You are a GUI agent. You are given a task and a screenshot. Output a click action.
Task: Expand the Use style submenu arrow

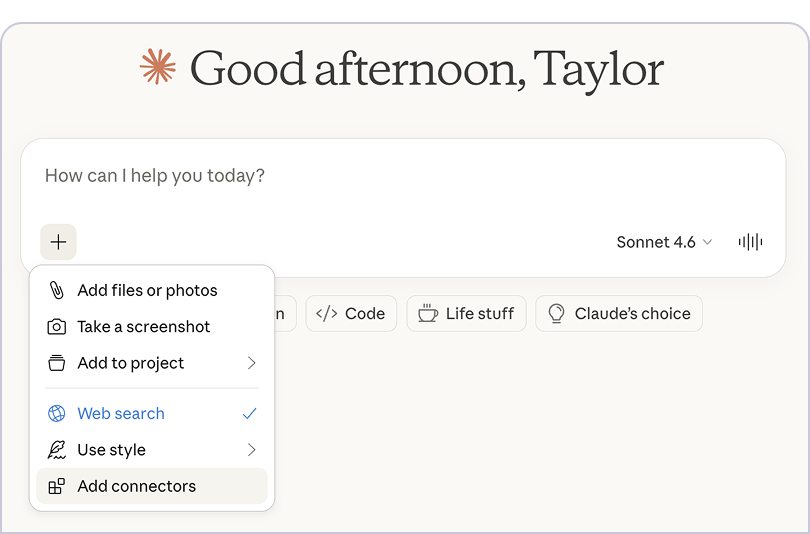click(x=251, y=450)
